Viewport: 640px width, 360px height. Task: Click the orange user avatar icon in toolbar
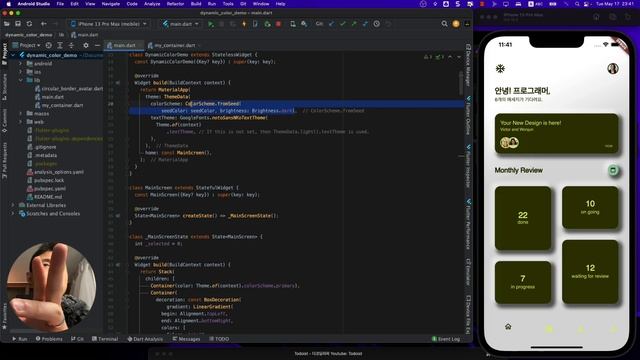[x=456, y=24]
